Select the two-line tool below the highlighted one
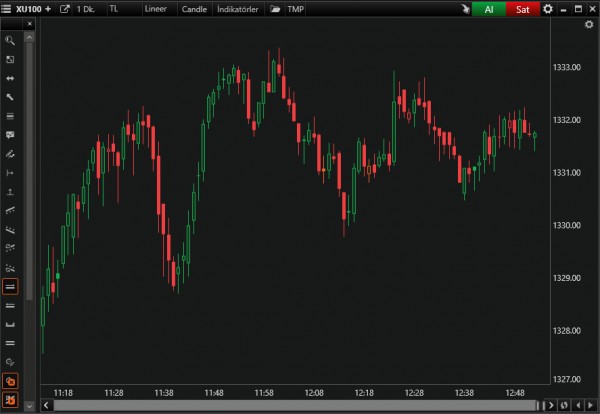The width and height of the screenshot is (600, 414). coord(10,305)
